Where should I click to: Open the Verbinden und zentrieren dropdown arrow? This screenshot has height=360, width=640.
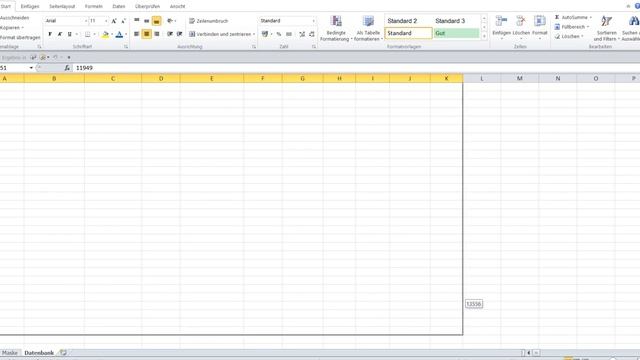click(254, 34)
